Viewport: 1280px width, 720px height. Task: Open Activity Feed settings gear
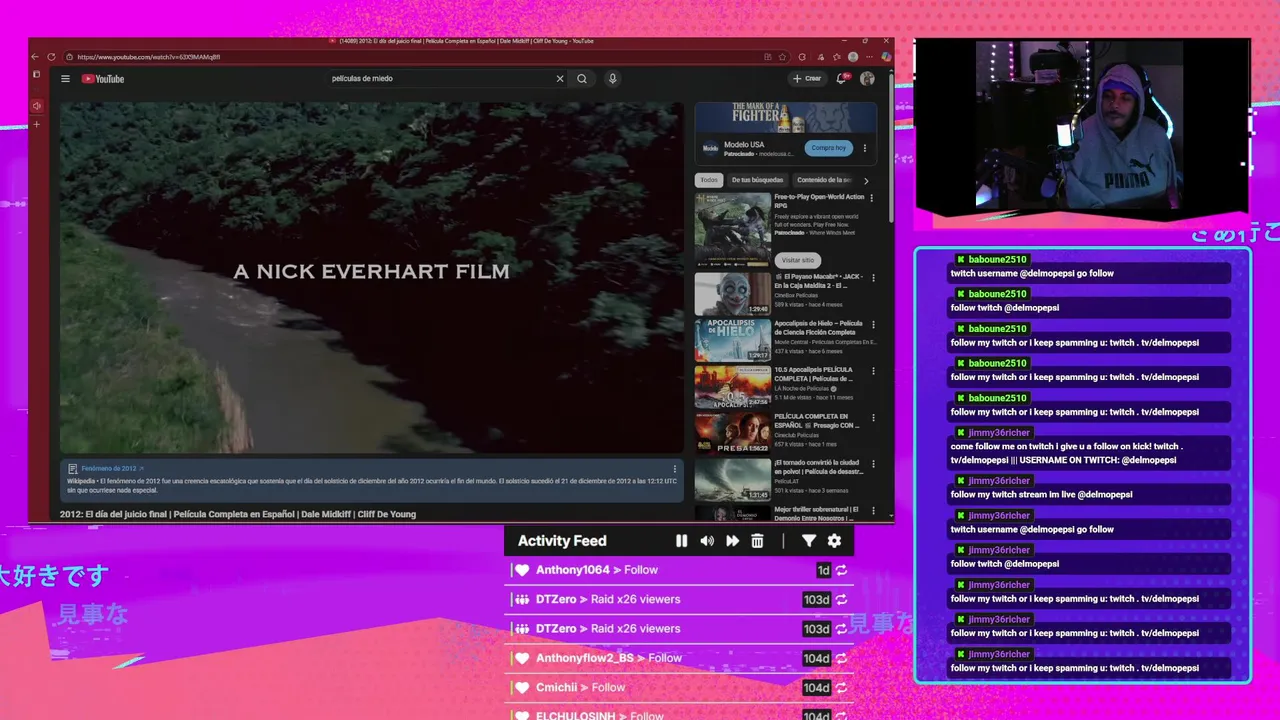point(834,541)
